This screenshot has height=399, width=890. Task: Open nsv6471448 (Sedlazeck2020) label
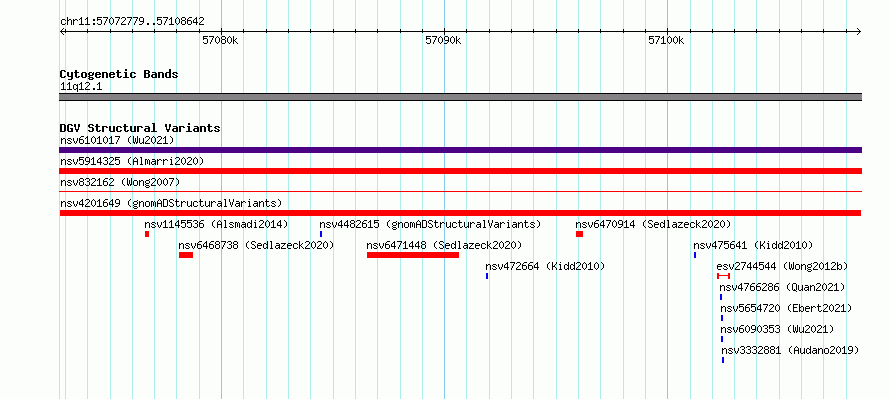tap(444, 245)
